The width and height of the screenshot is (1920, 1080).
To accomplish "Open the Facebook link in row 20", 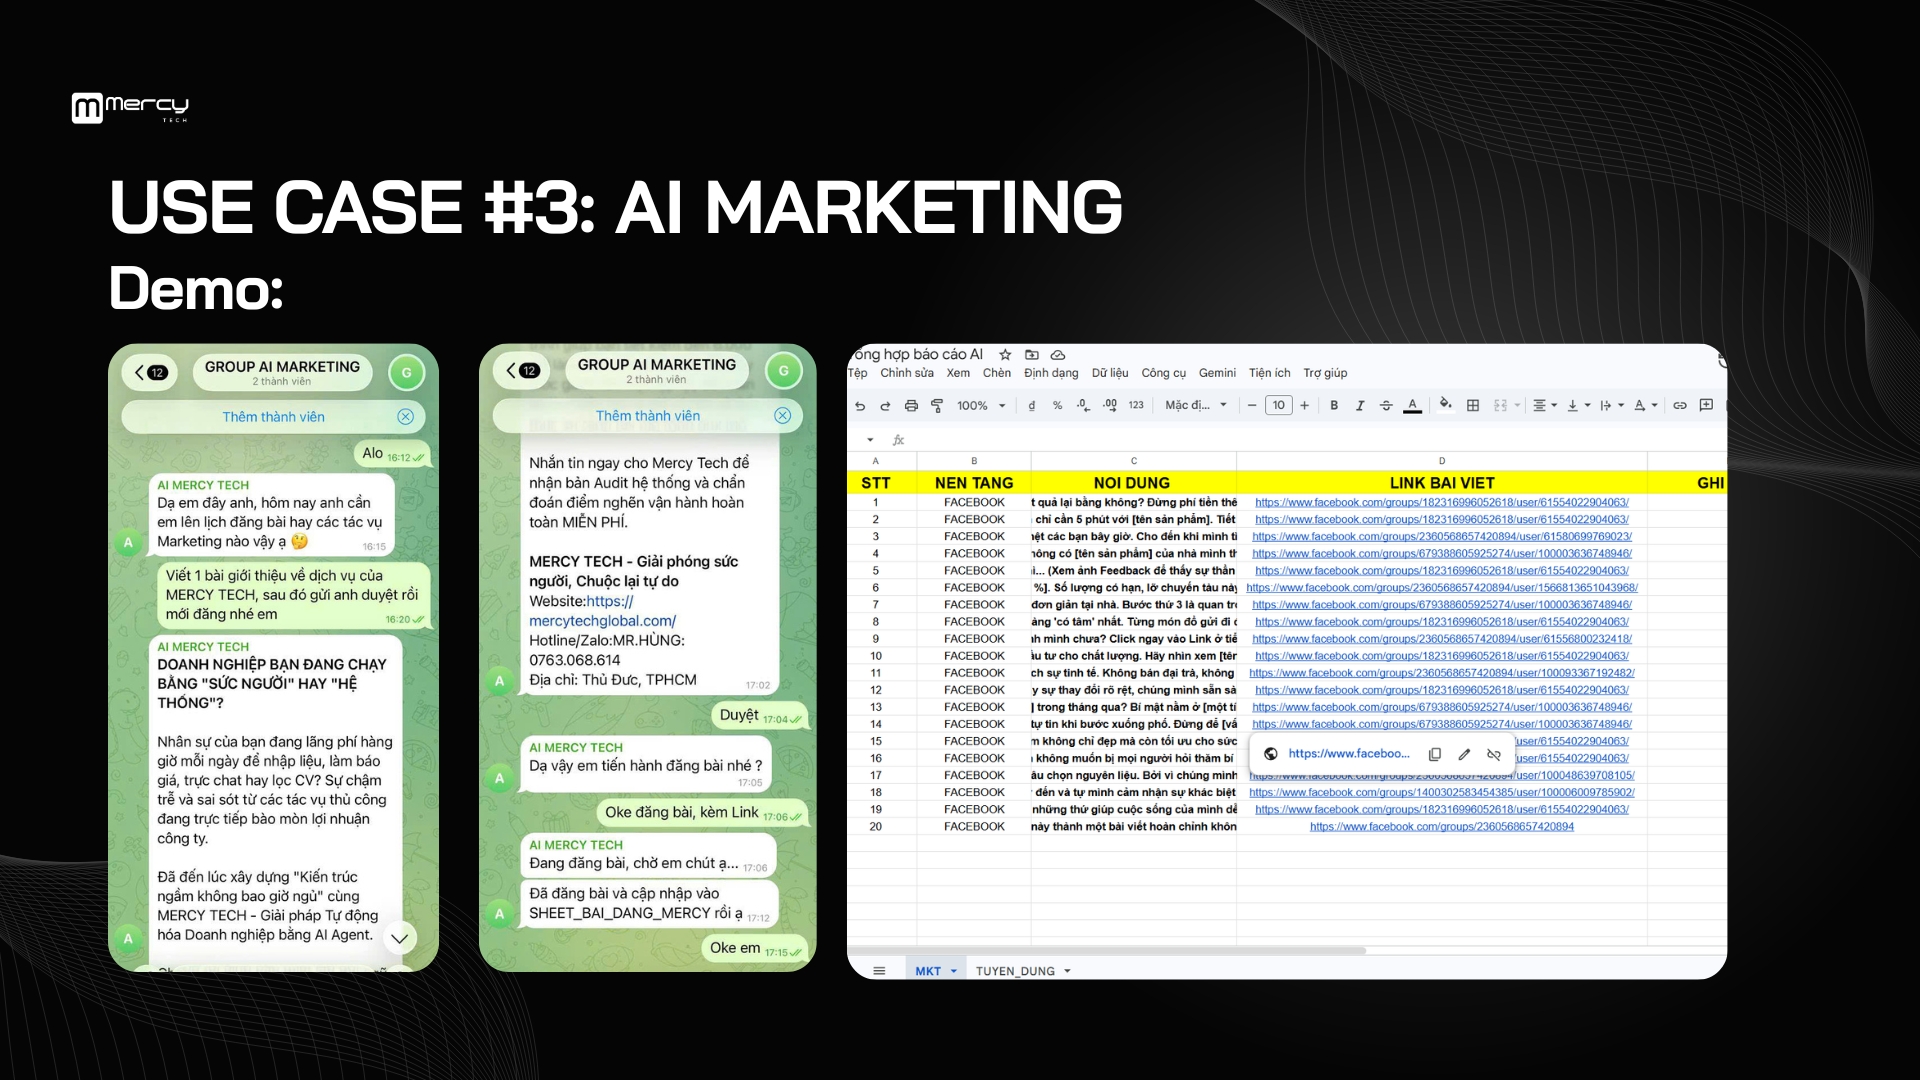I will [x=1442, y=827].
